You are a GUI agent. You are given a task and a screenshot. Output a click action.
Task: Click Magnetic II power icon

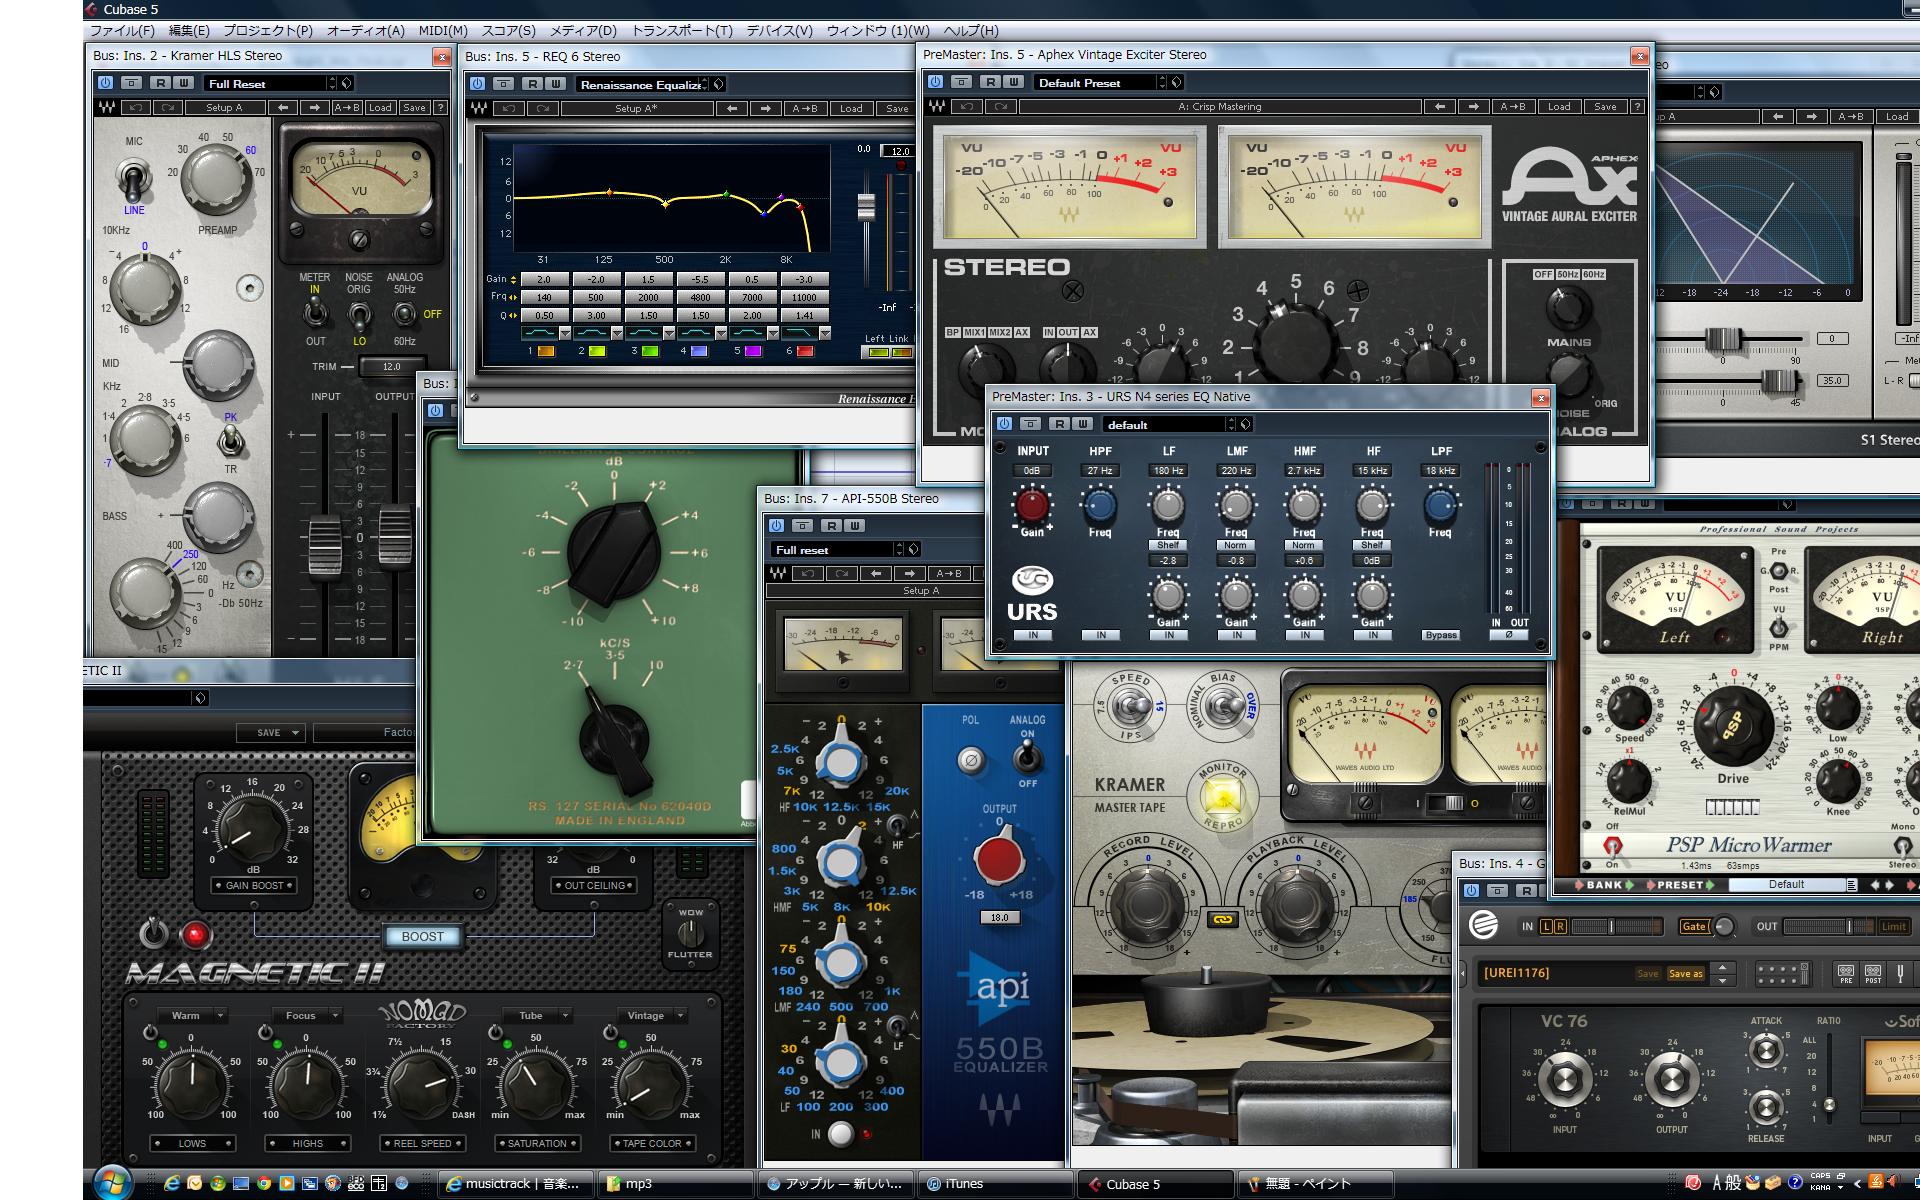pyautogui.click(x=154, y=934)
